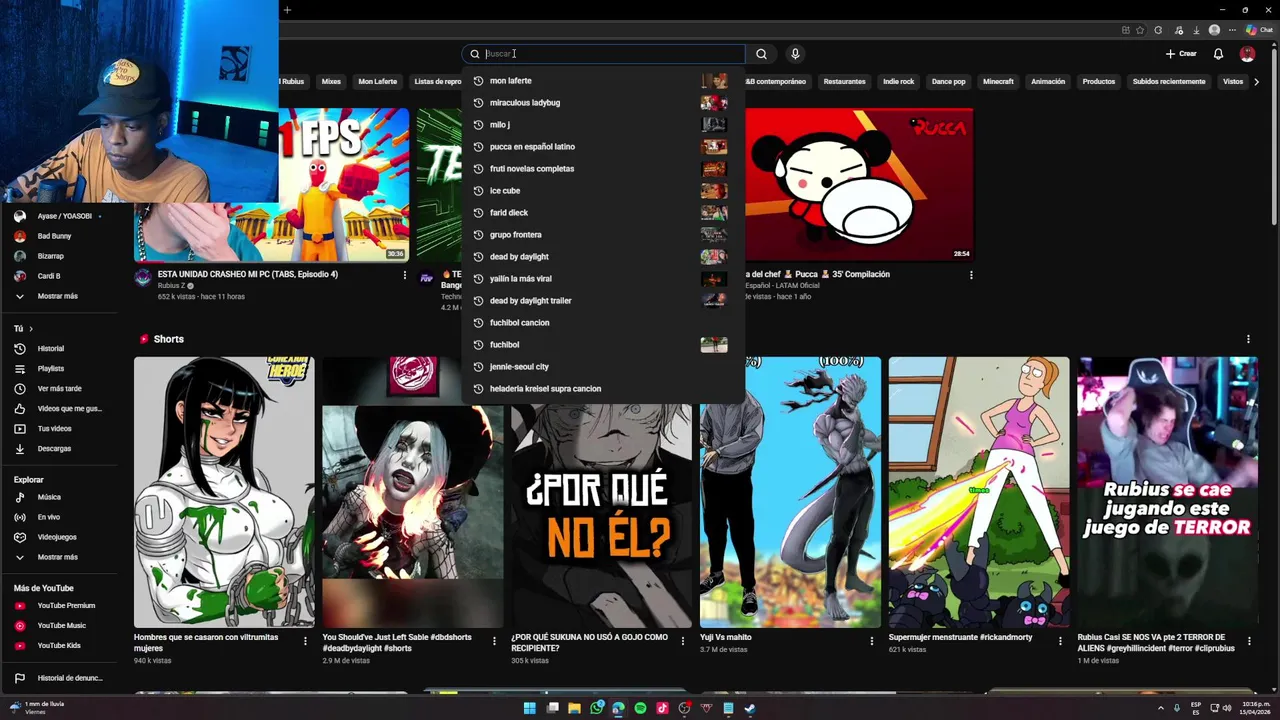The image size is (1280, 720).
Task: Pick the 'grupo frontera' suggestion
Action: point(603,235)
